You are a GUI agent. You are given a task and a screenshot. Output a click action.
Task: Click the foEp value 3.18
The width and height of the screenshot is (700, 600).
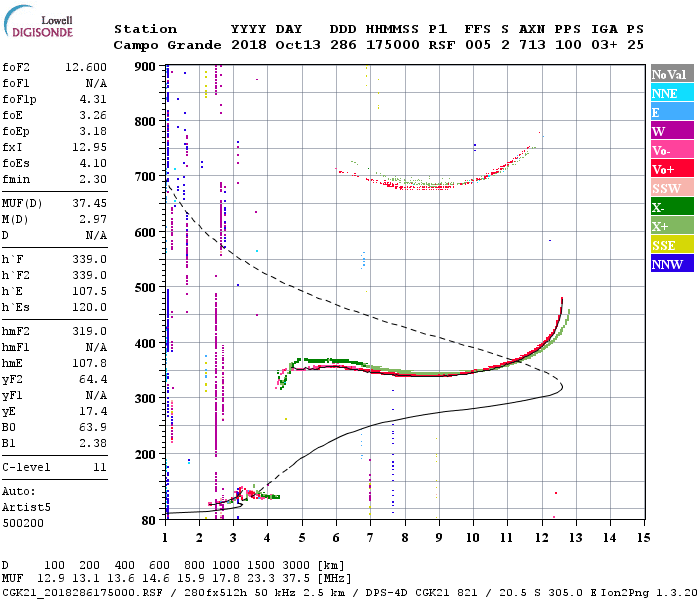pos(93,131)
